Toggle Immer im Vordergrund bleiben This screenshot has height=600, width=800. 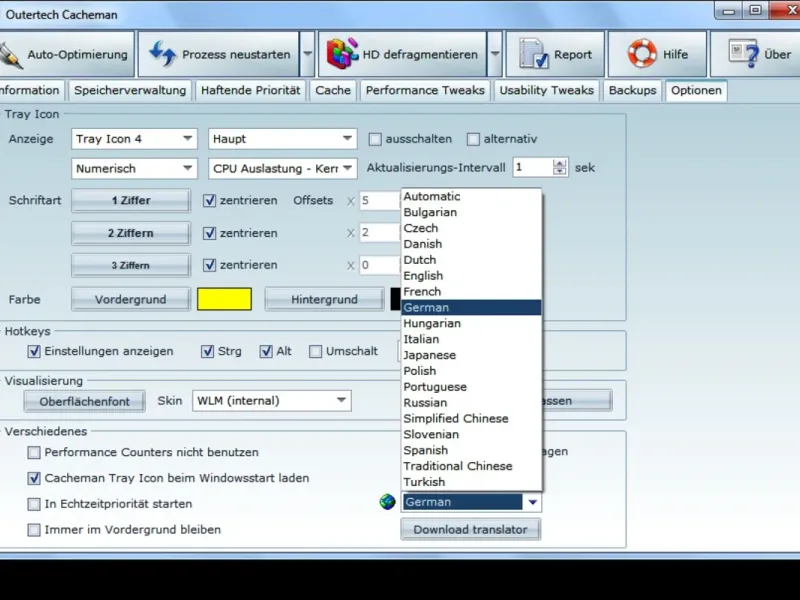click(x=35, y=530)
